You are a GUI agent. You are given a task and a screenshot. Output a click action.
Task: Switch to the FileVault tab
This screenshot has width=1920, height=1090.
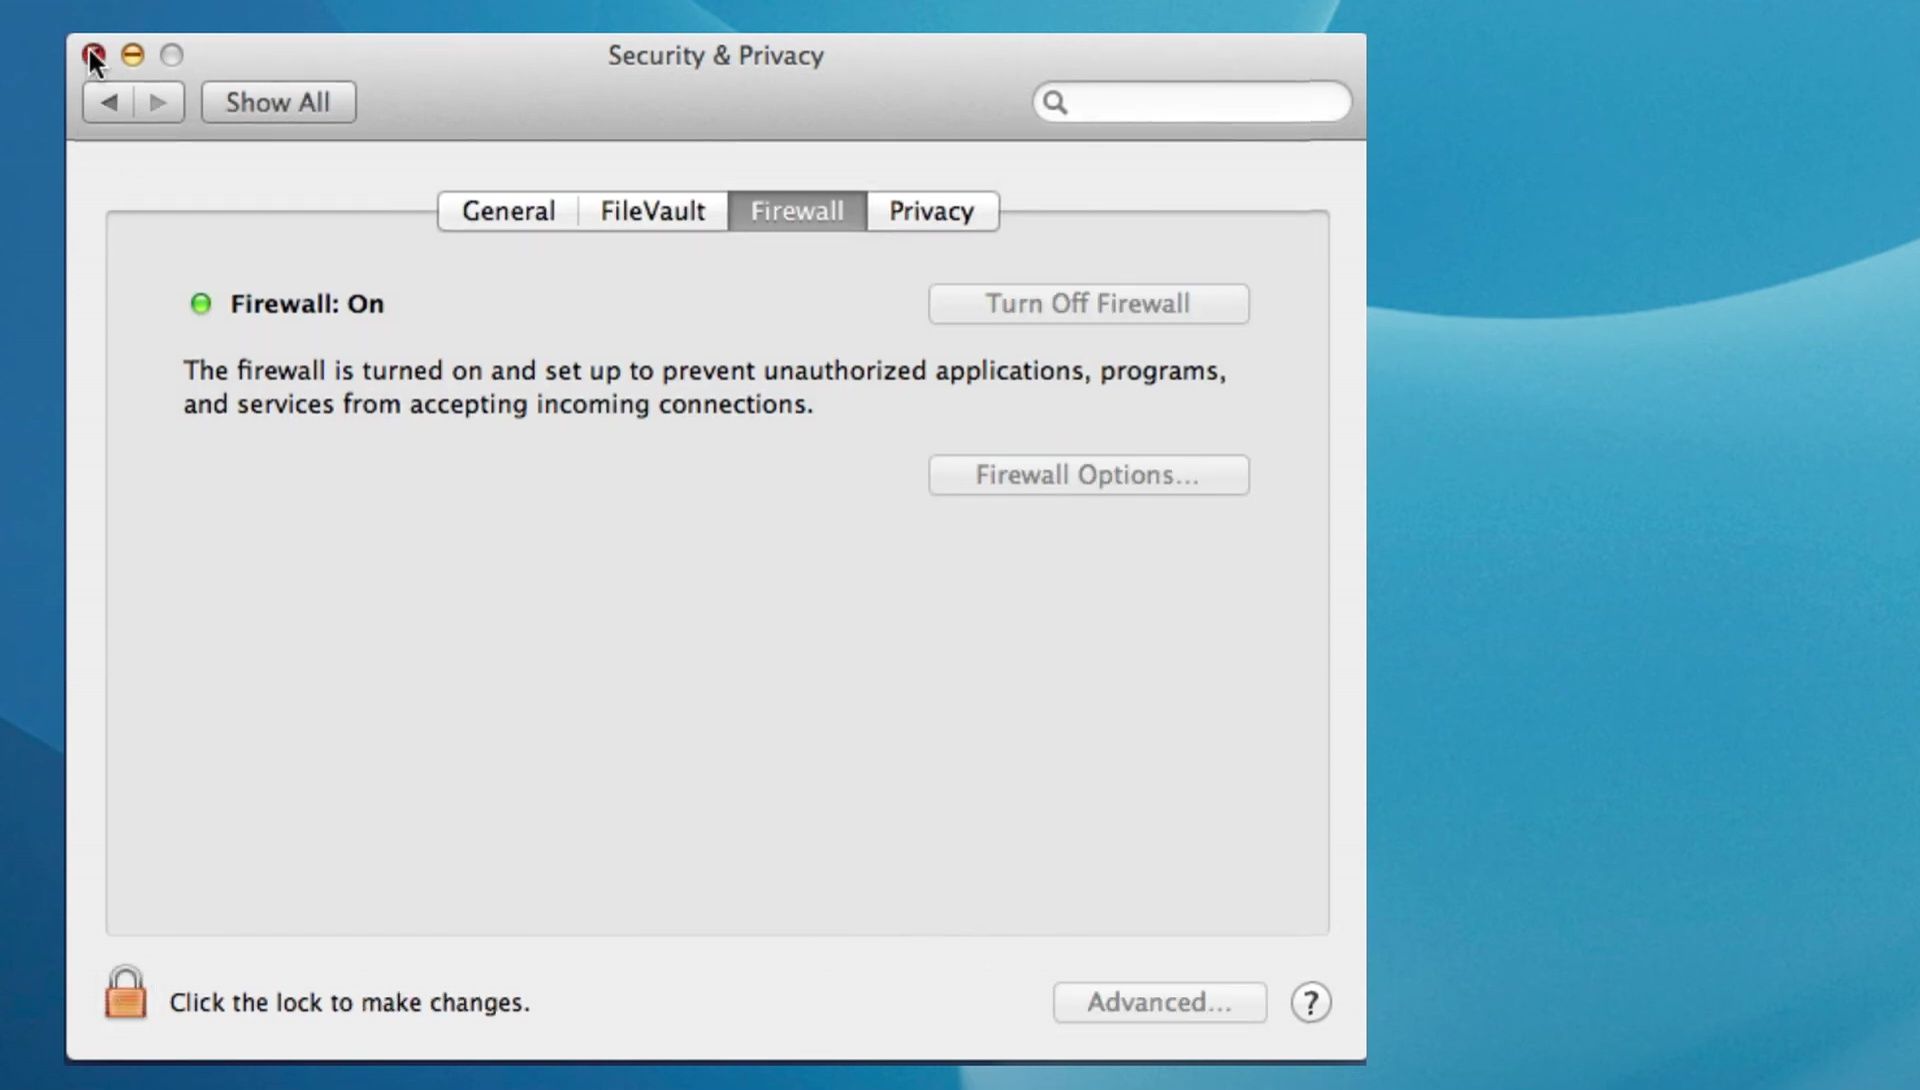[653, 211]
